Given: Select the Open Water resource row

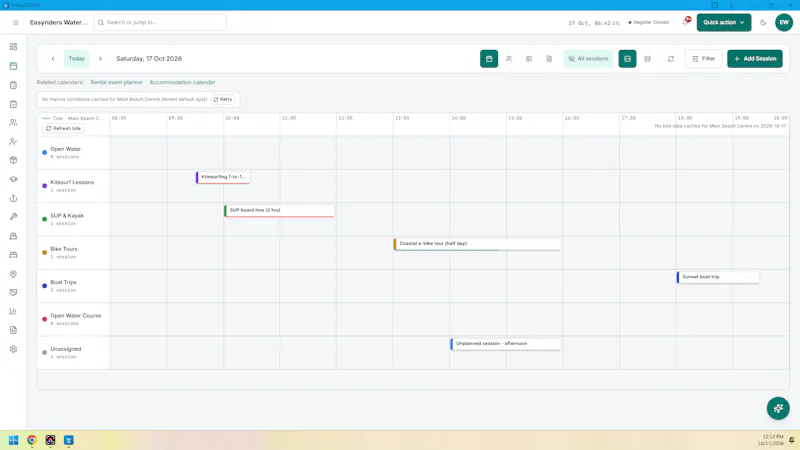Looking at the screenshot, I should pyautogui.click(x=73, y=153).
